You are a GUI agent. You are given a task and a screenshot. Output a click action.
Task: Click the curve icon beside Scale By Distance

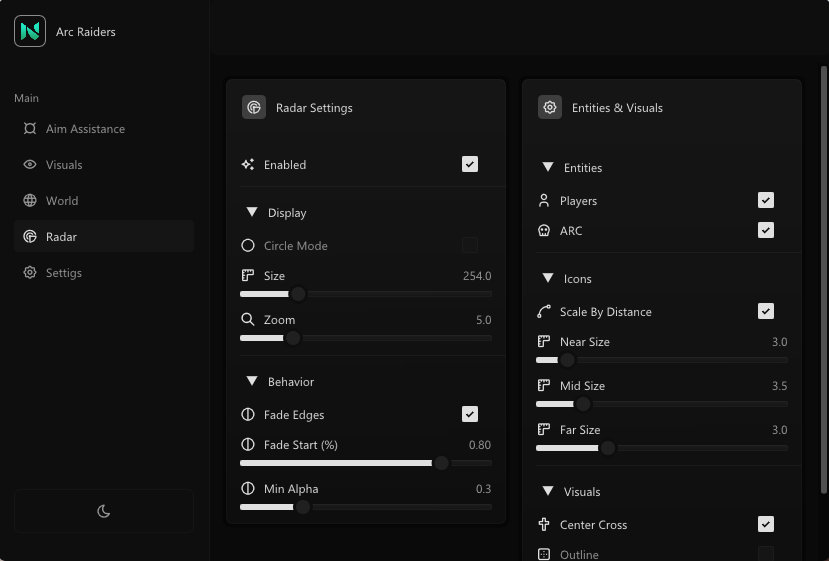(x=544, y=311)
